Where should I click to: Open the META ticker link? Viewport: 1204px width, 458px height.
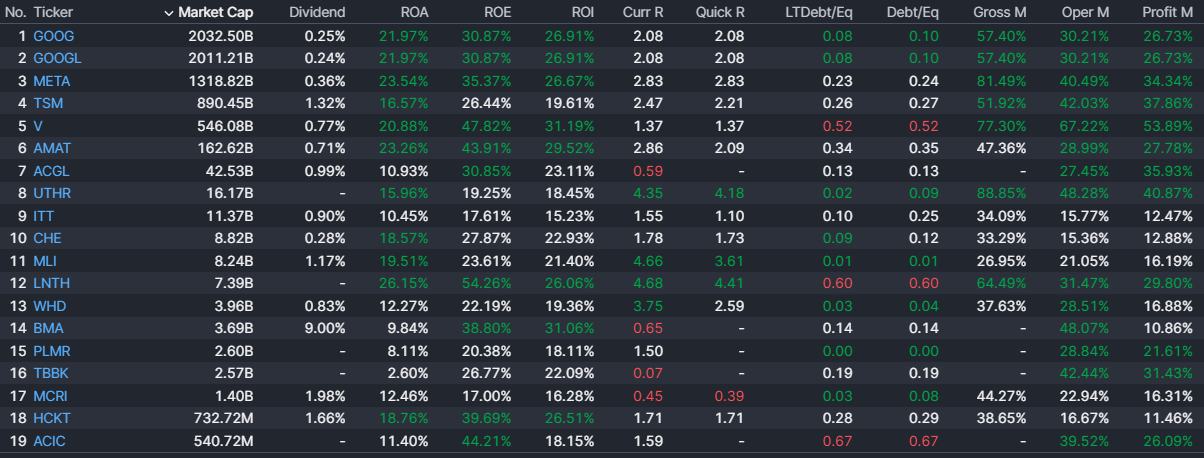click(52, 81)
